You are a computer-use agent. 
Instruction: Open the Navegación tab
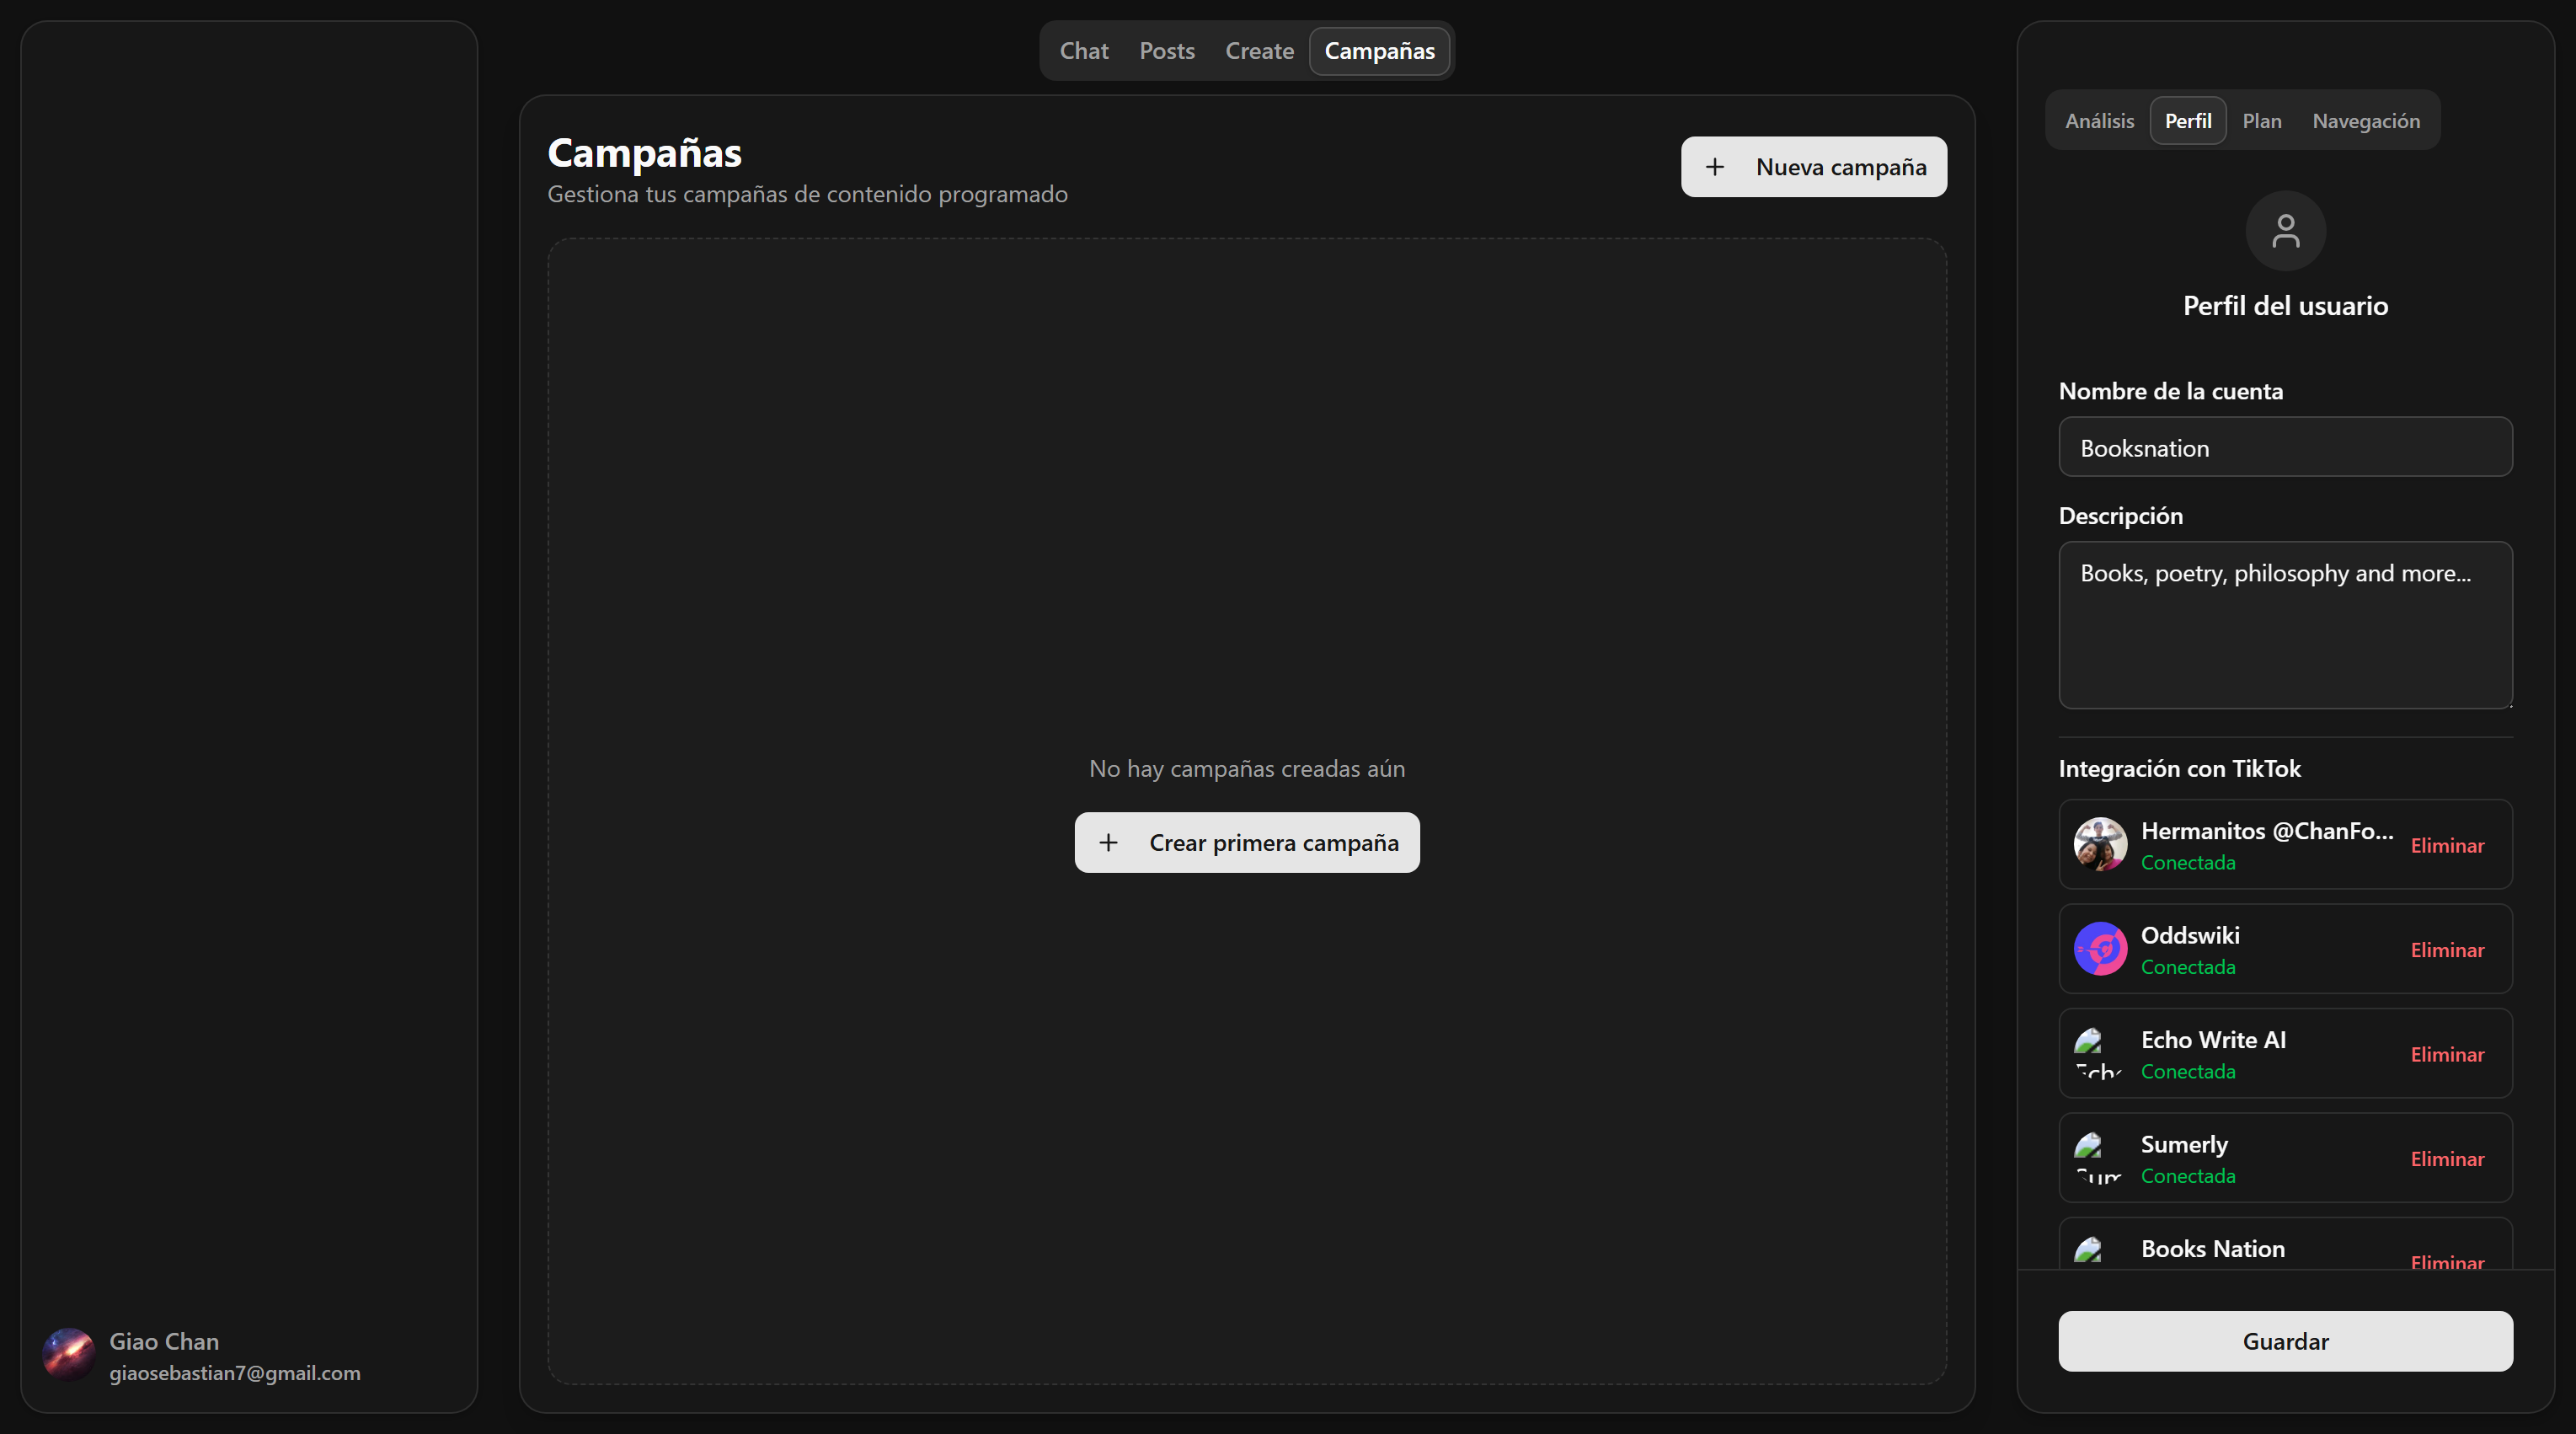point(2366,120)
